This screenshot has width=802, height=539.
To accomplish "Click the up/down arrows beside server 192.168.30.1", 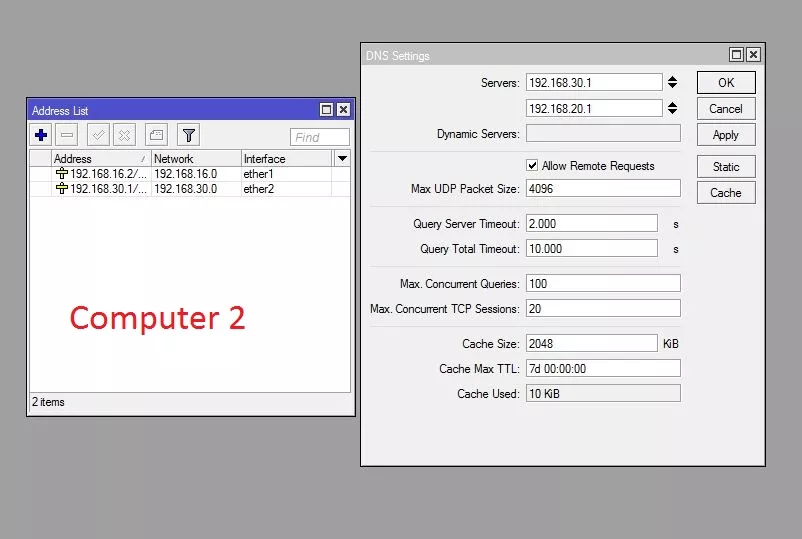I will click(673, 82).
